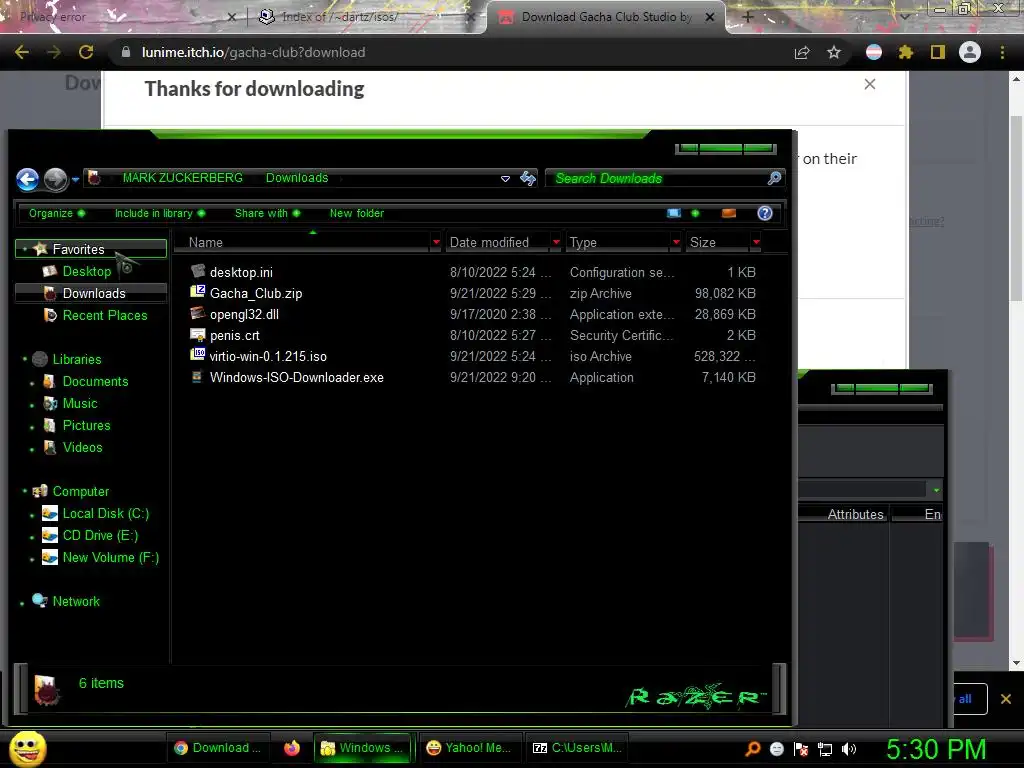Open the Include in library dropdown
This screenshot has width=1024, height=768.
[x=160, y=214]
